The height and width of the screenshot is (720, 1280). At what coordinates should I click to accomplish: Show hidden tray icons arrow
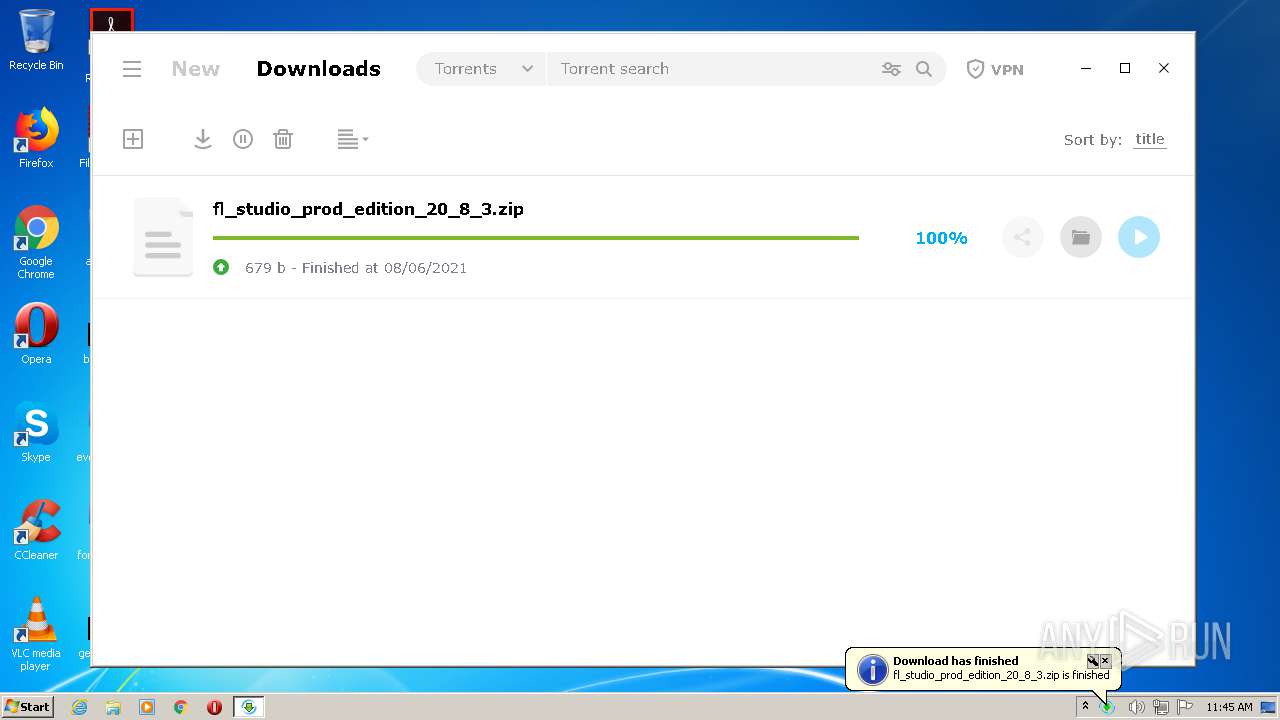(1085, 706)
